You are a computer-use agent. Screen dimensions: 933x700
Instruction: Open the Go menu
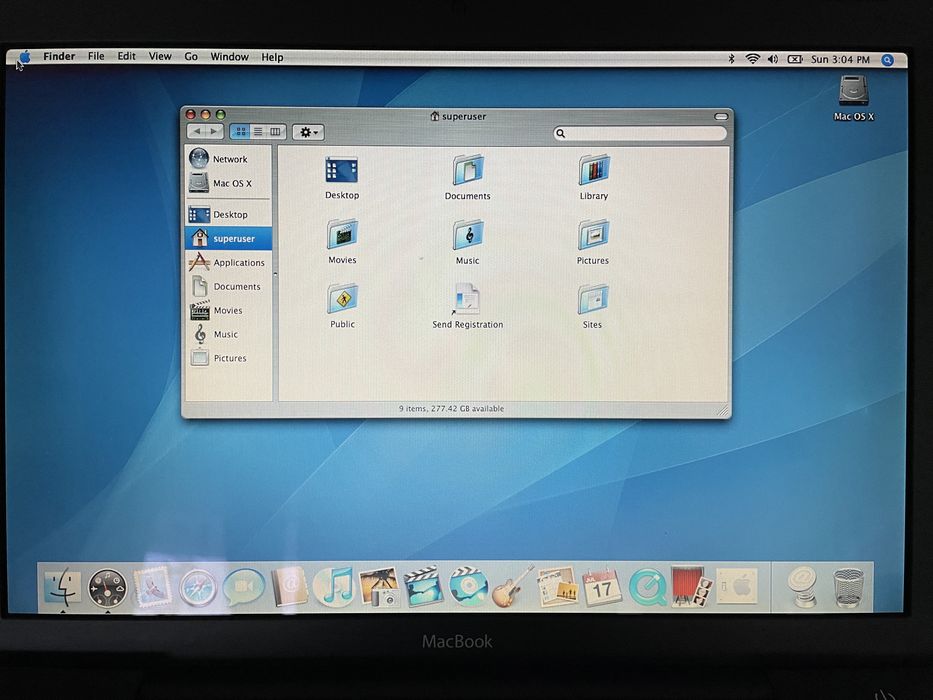pyautogui.click(x=191, y=57)
